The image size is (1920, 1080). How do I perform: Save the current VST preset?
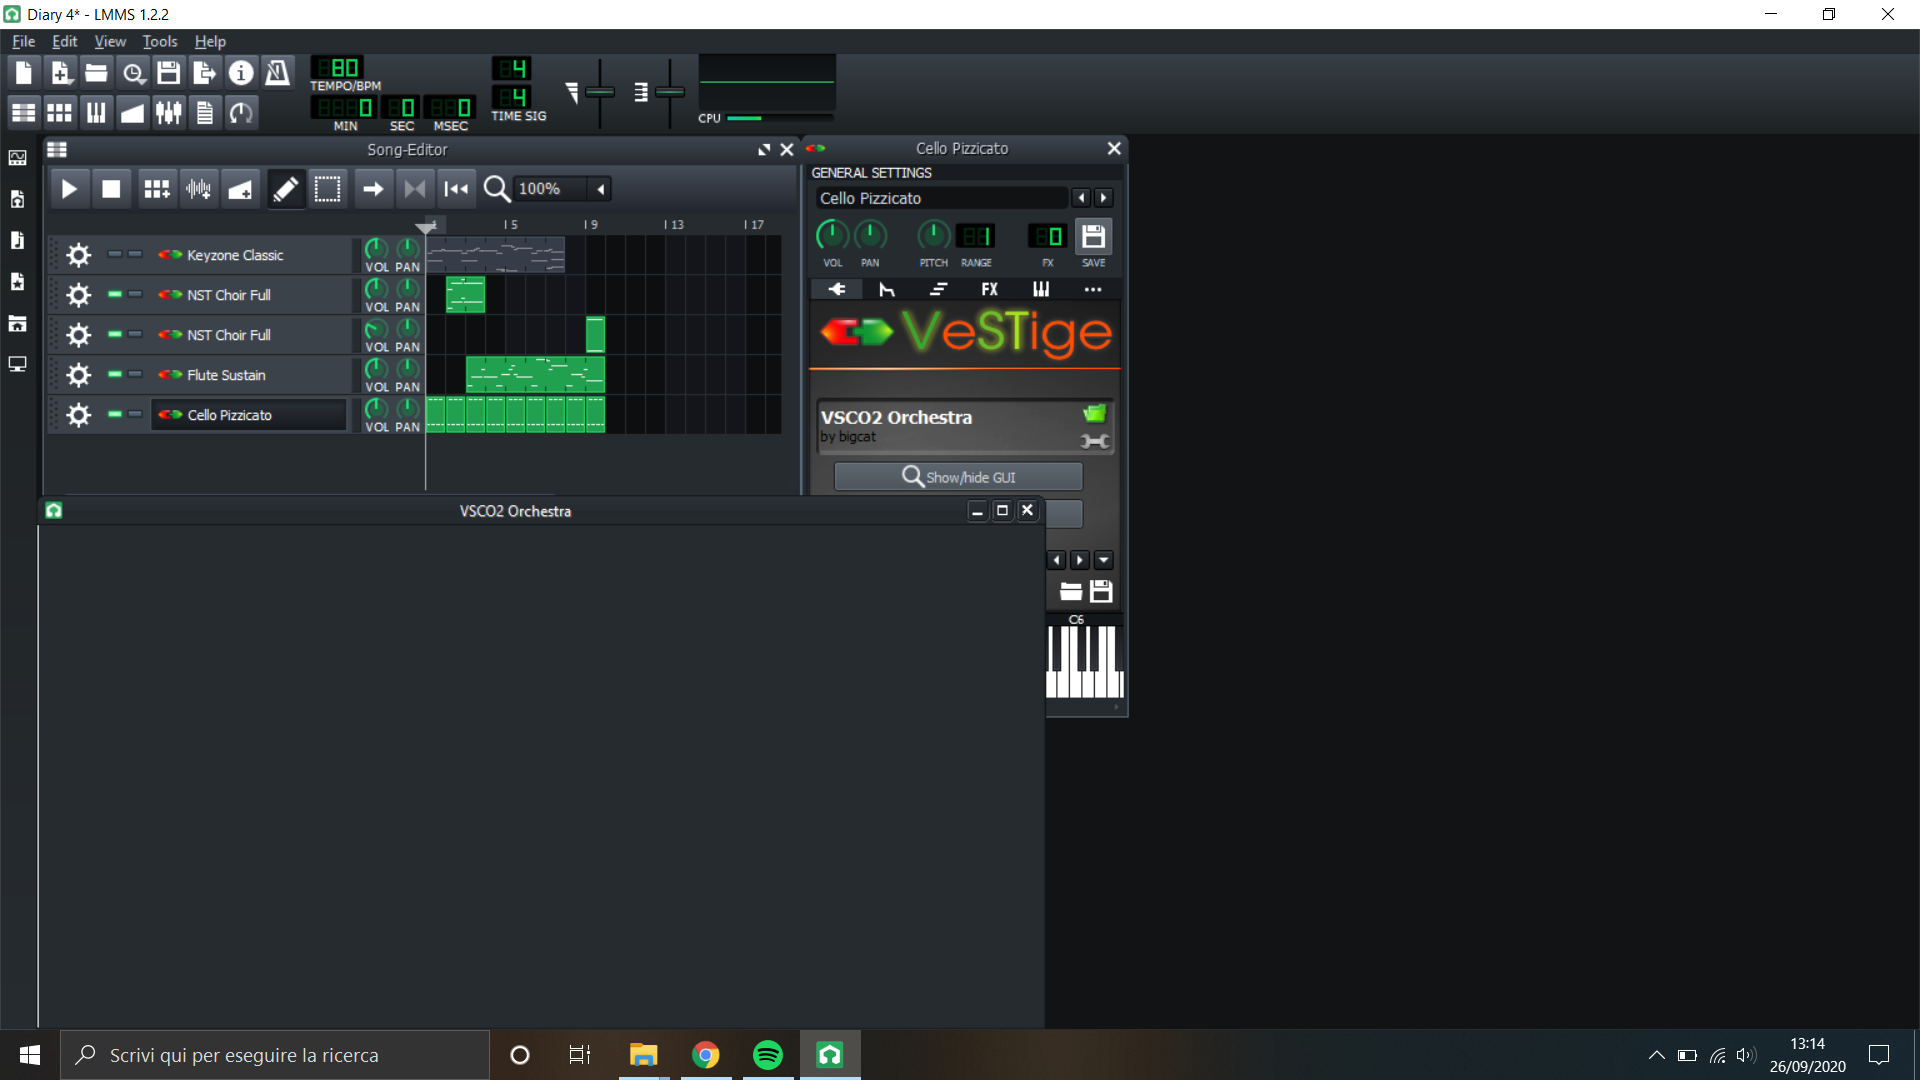(1101, 591)
